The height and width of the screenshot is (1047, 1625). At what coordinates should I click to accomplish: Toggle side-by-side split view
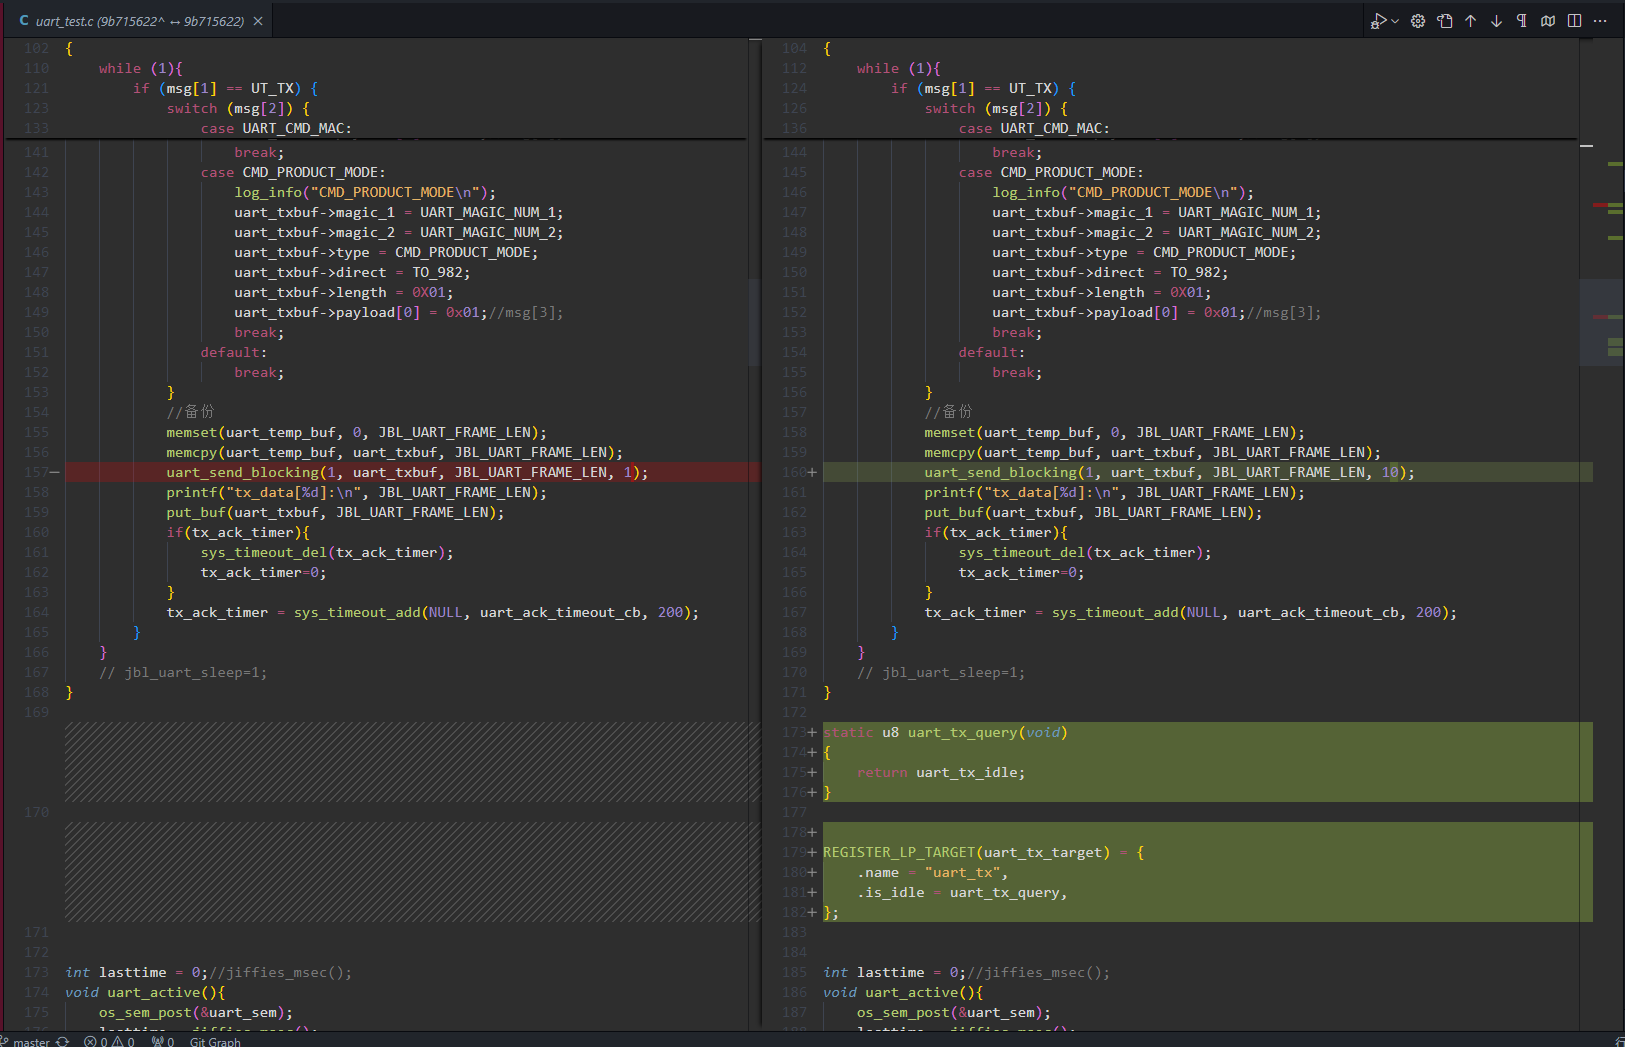click(x=1574, y=21)
